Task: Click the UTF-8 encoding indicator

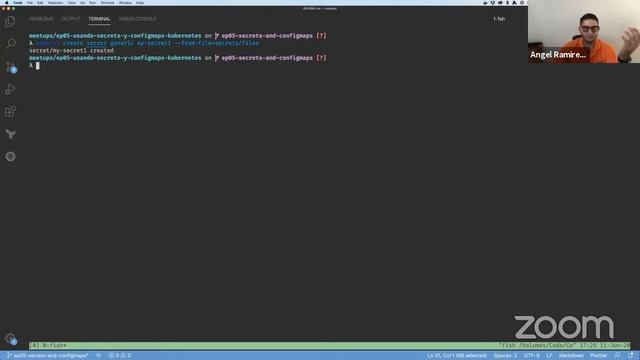Action: [x=531, y=356]
